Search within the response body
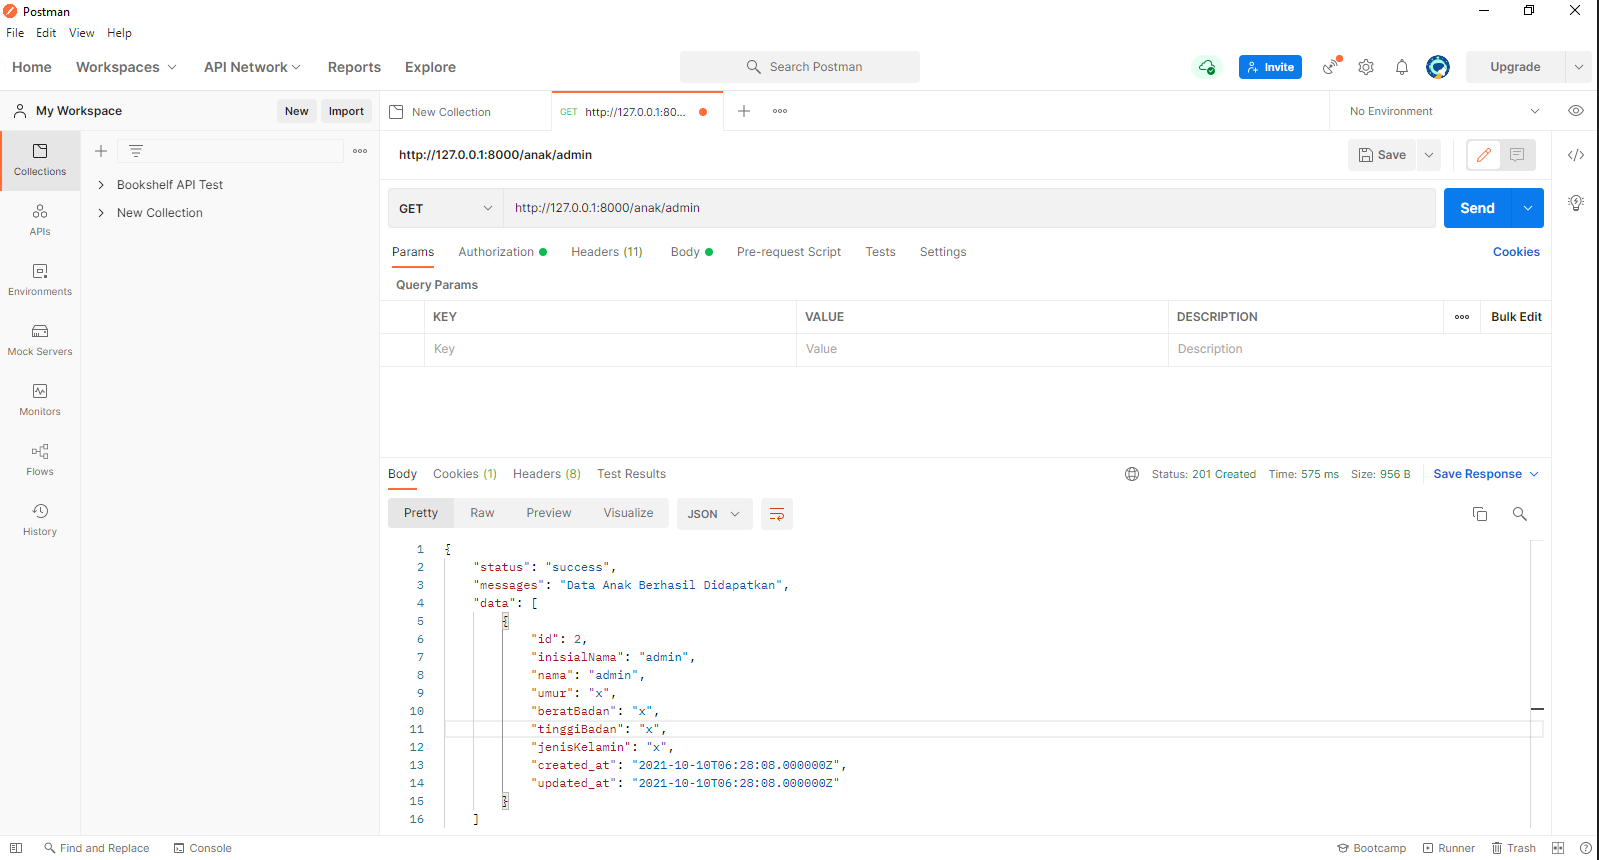1599x860 pixels. click(x=1520, y=514)
